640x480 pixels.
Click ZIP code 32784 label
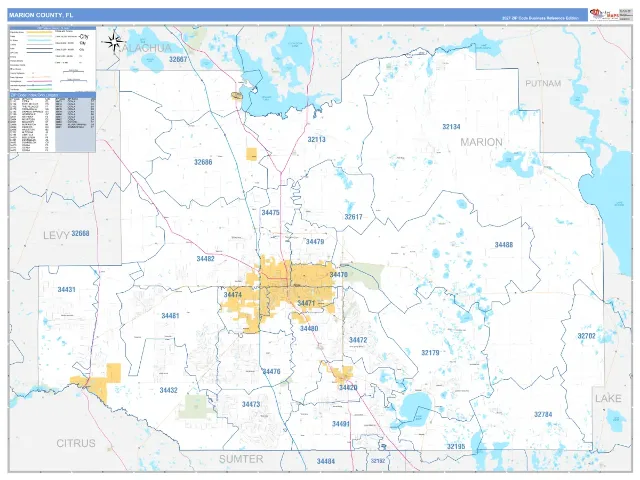point(543,415)
